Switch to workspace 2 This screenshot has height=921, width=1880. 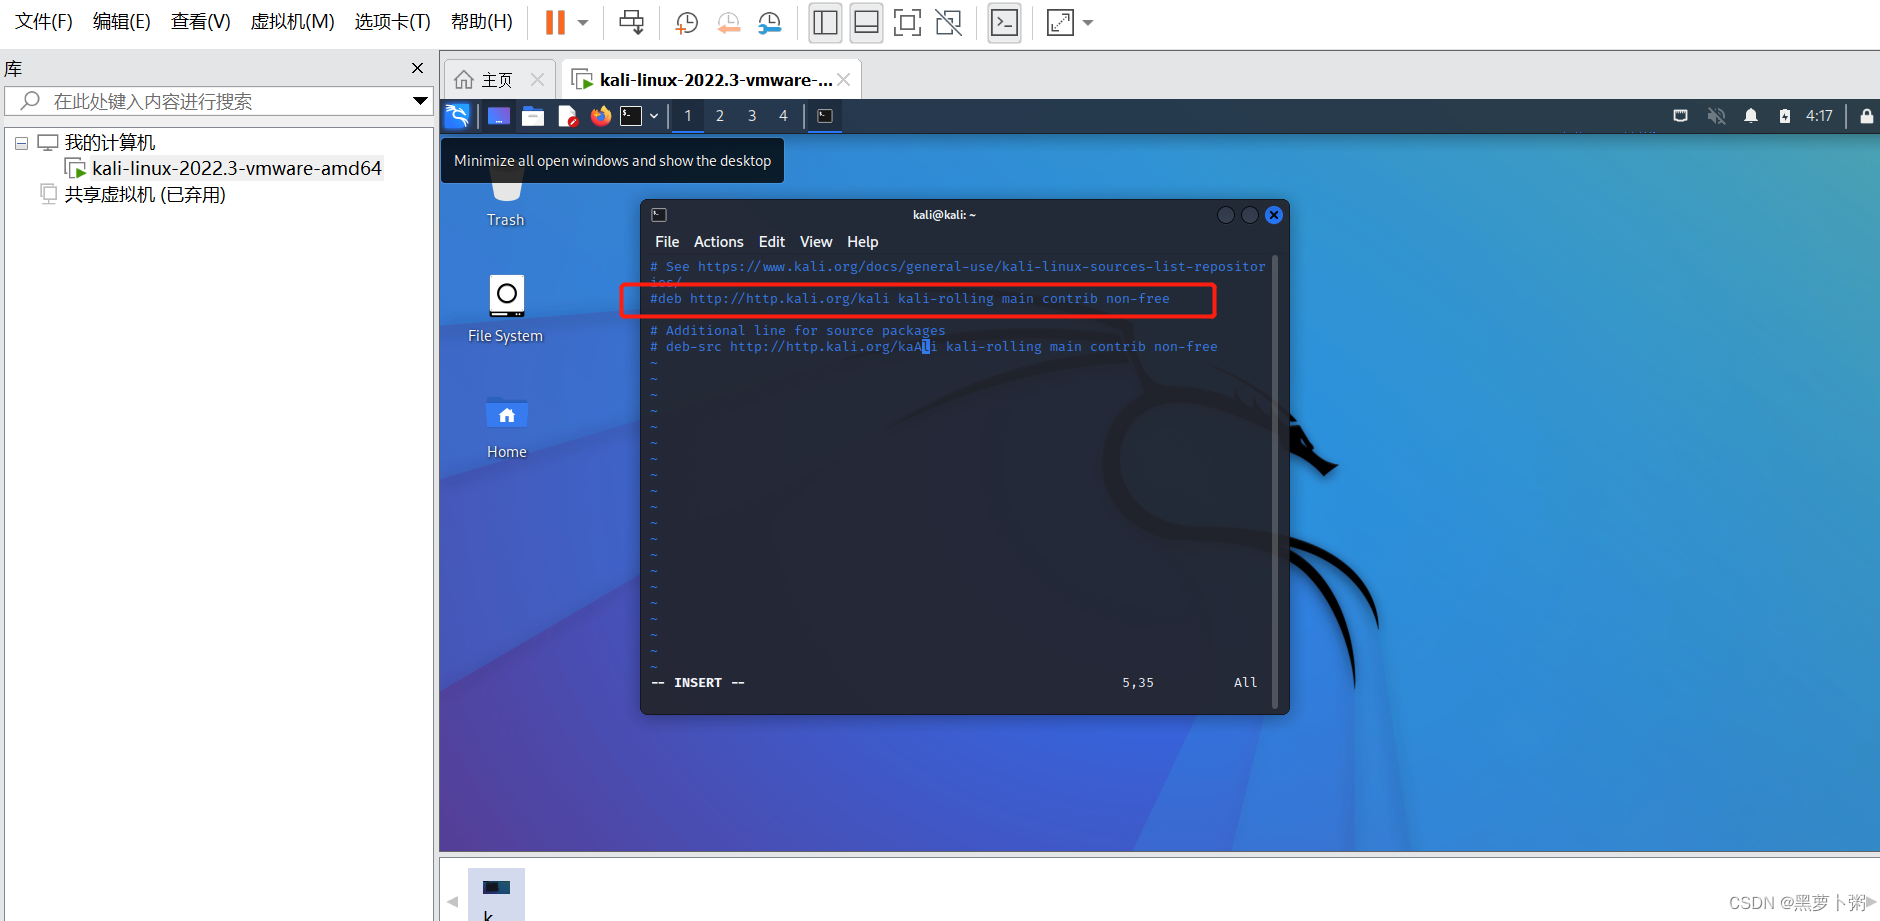(x=719, y=116)
